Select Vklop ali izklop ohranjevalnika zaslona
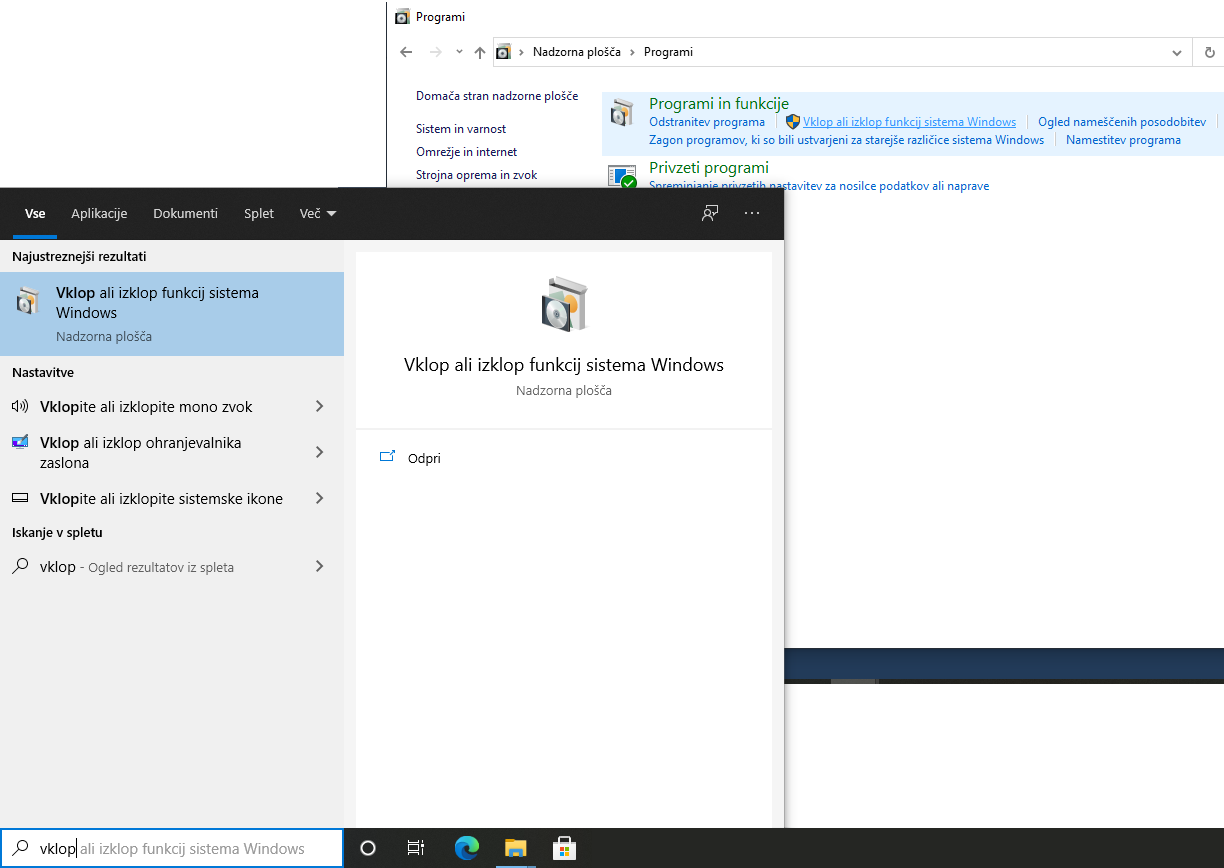The width and height of the screenshot is (1224, 868). pyautogui.click(x=172, y=452)
